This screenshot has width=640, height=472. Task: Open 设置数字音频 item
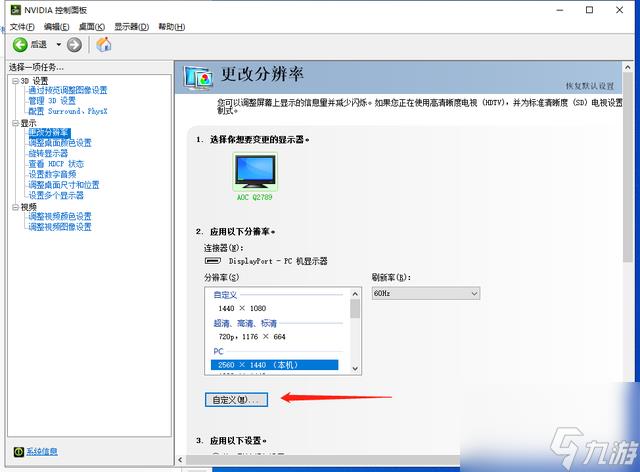tap(52, 174)
